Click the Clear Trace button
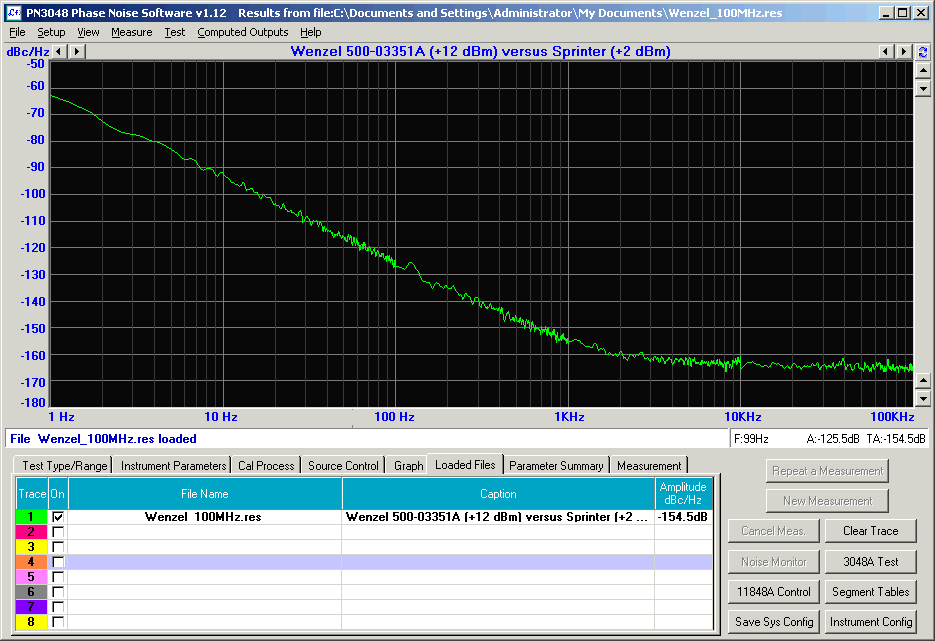Image resolution: width=935 pixels, height=641 pixels. (871, 531)
